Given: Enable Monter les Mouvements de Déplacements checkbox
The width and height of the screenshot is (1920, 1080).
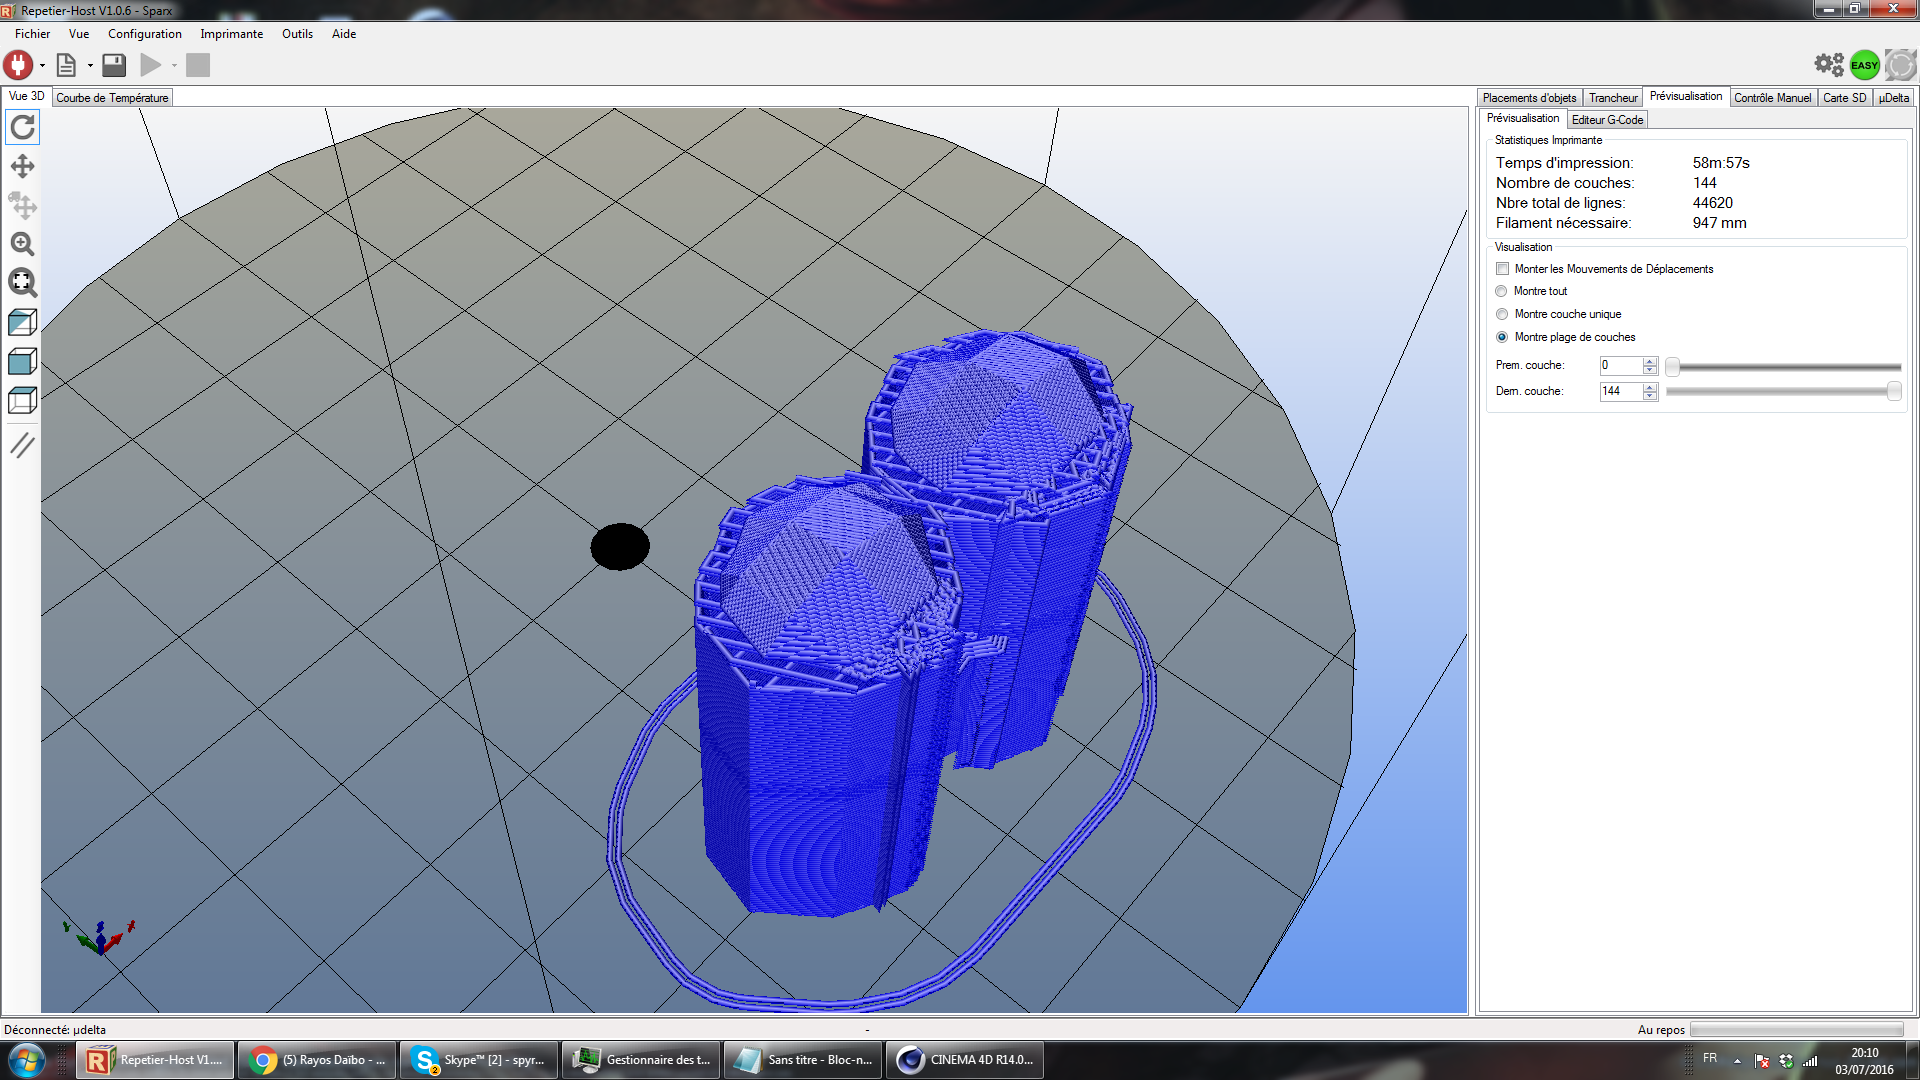Looking at the screenshot, I should pos(1502,269).
